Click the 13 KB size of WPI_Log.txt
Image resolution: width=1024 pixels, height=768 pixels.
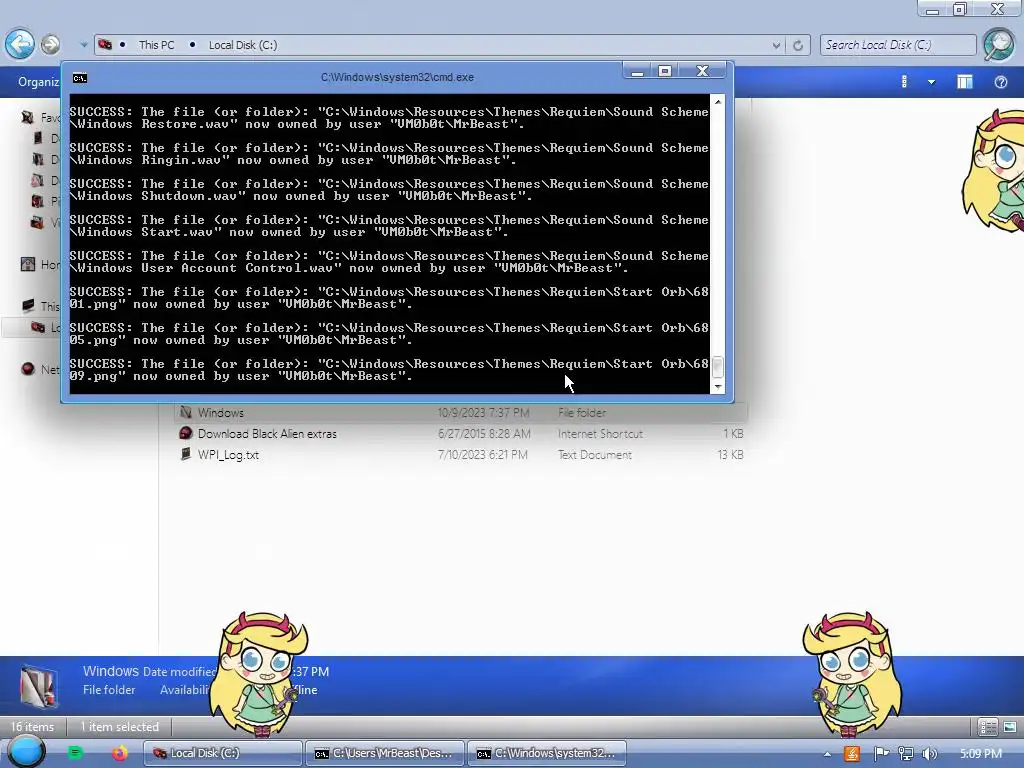[x=730, y=455]
